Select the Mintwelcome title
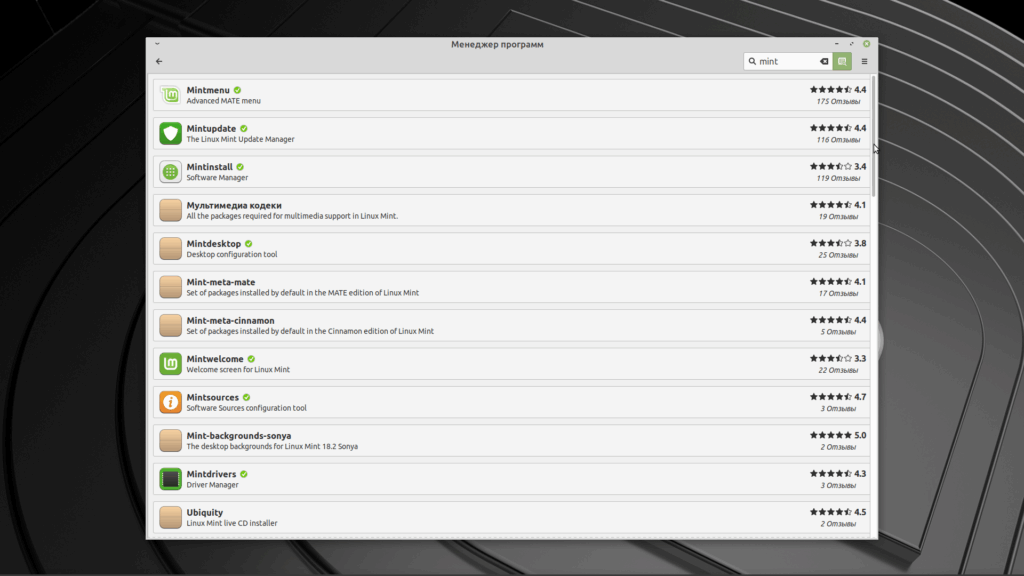 215,359
